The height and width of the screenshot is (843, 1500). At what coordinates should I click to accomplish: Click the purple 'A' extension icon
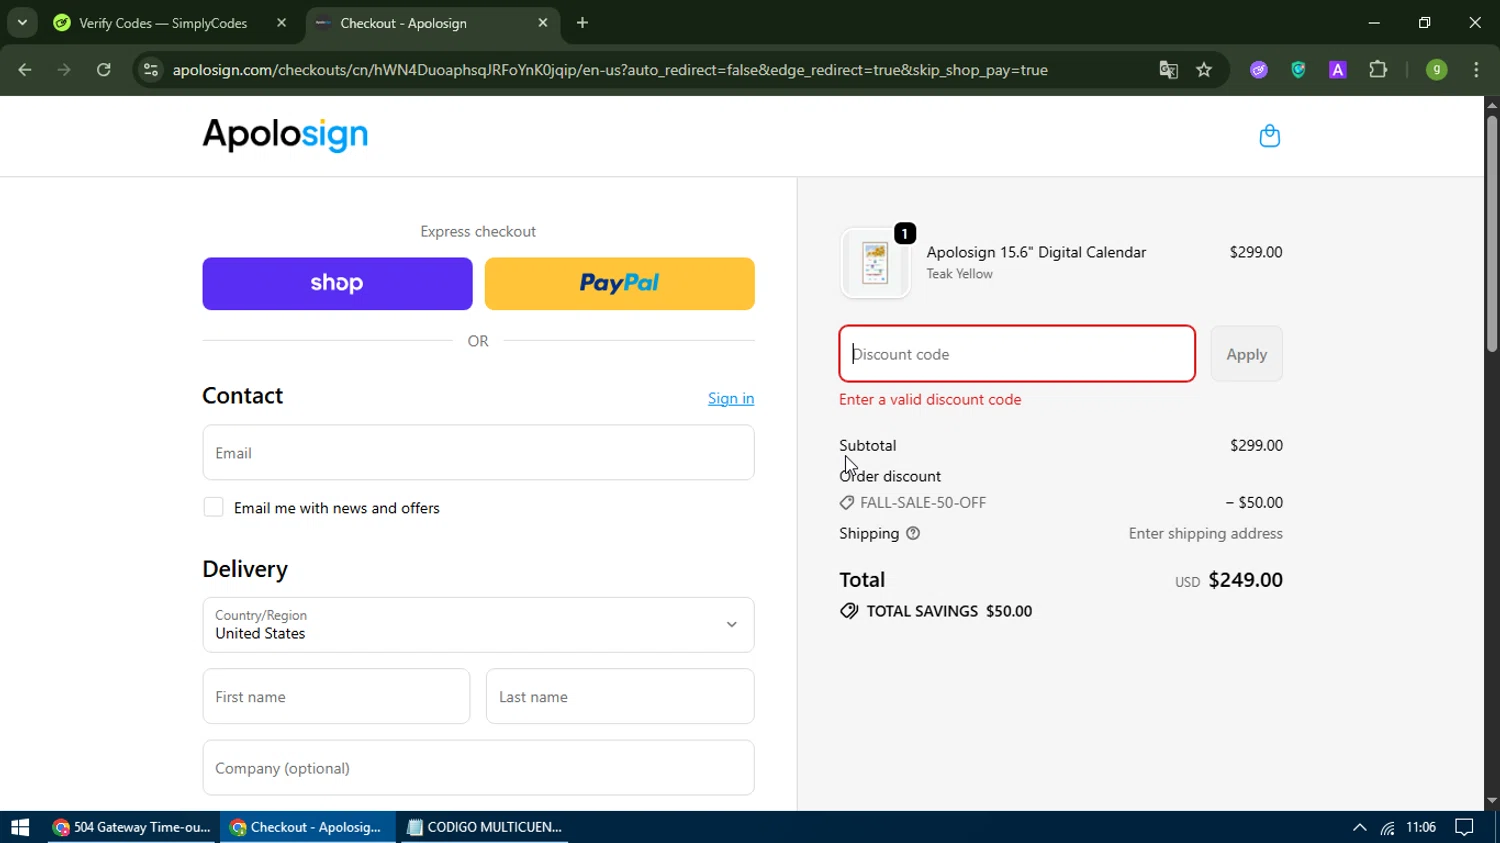pyautogui.click(x=1337, y=70)
